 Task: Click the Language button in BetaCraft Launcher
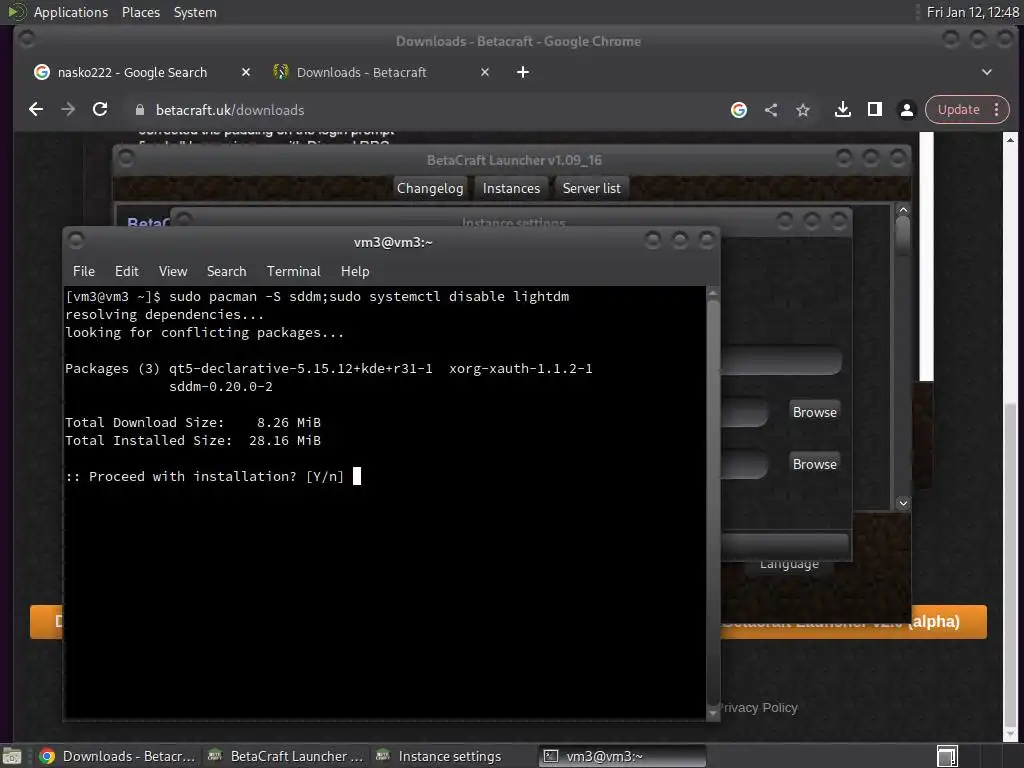[789, 564]
